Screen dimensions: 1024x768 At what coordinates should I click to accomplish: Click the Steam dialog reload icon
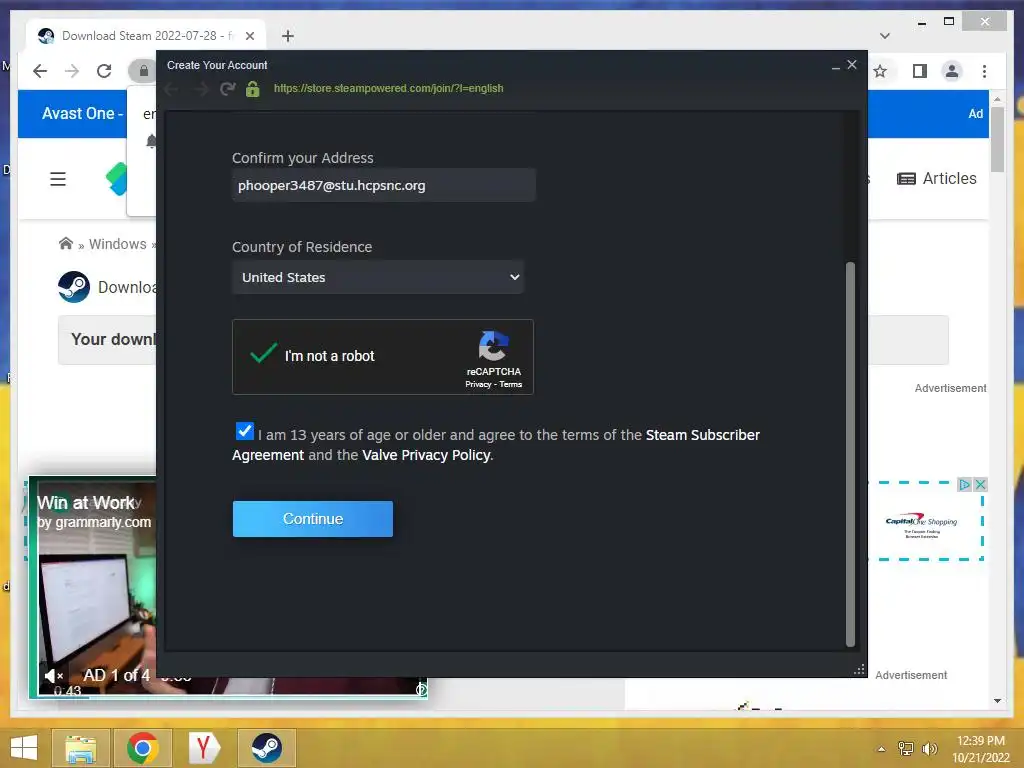pyautogui.click(x=227, y=89)
